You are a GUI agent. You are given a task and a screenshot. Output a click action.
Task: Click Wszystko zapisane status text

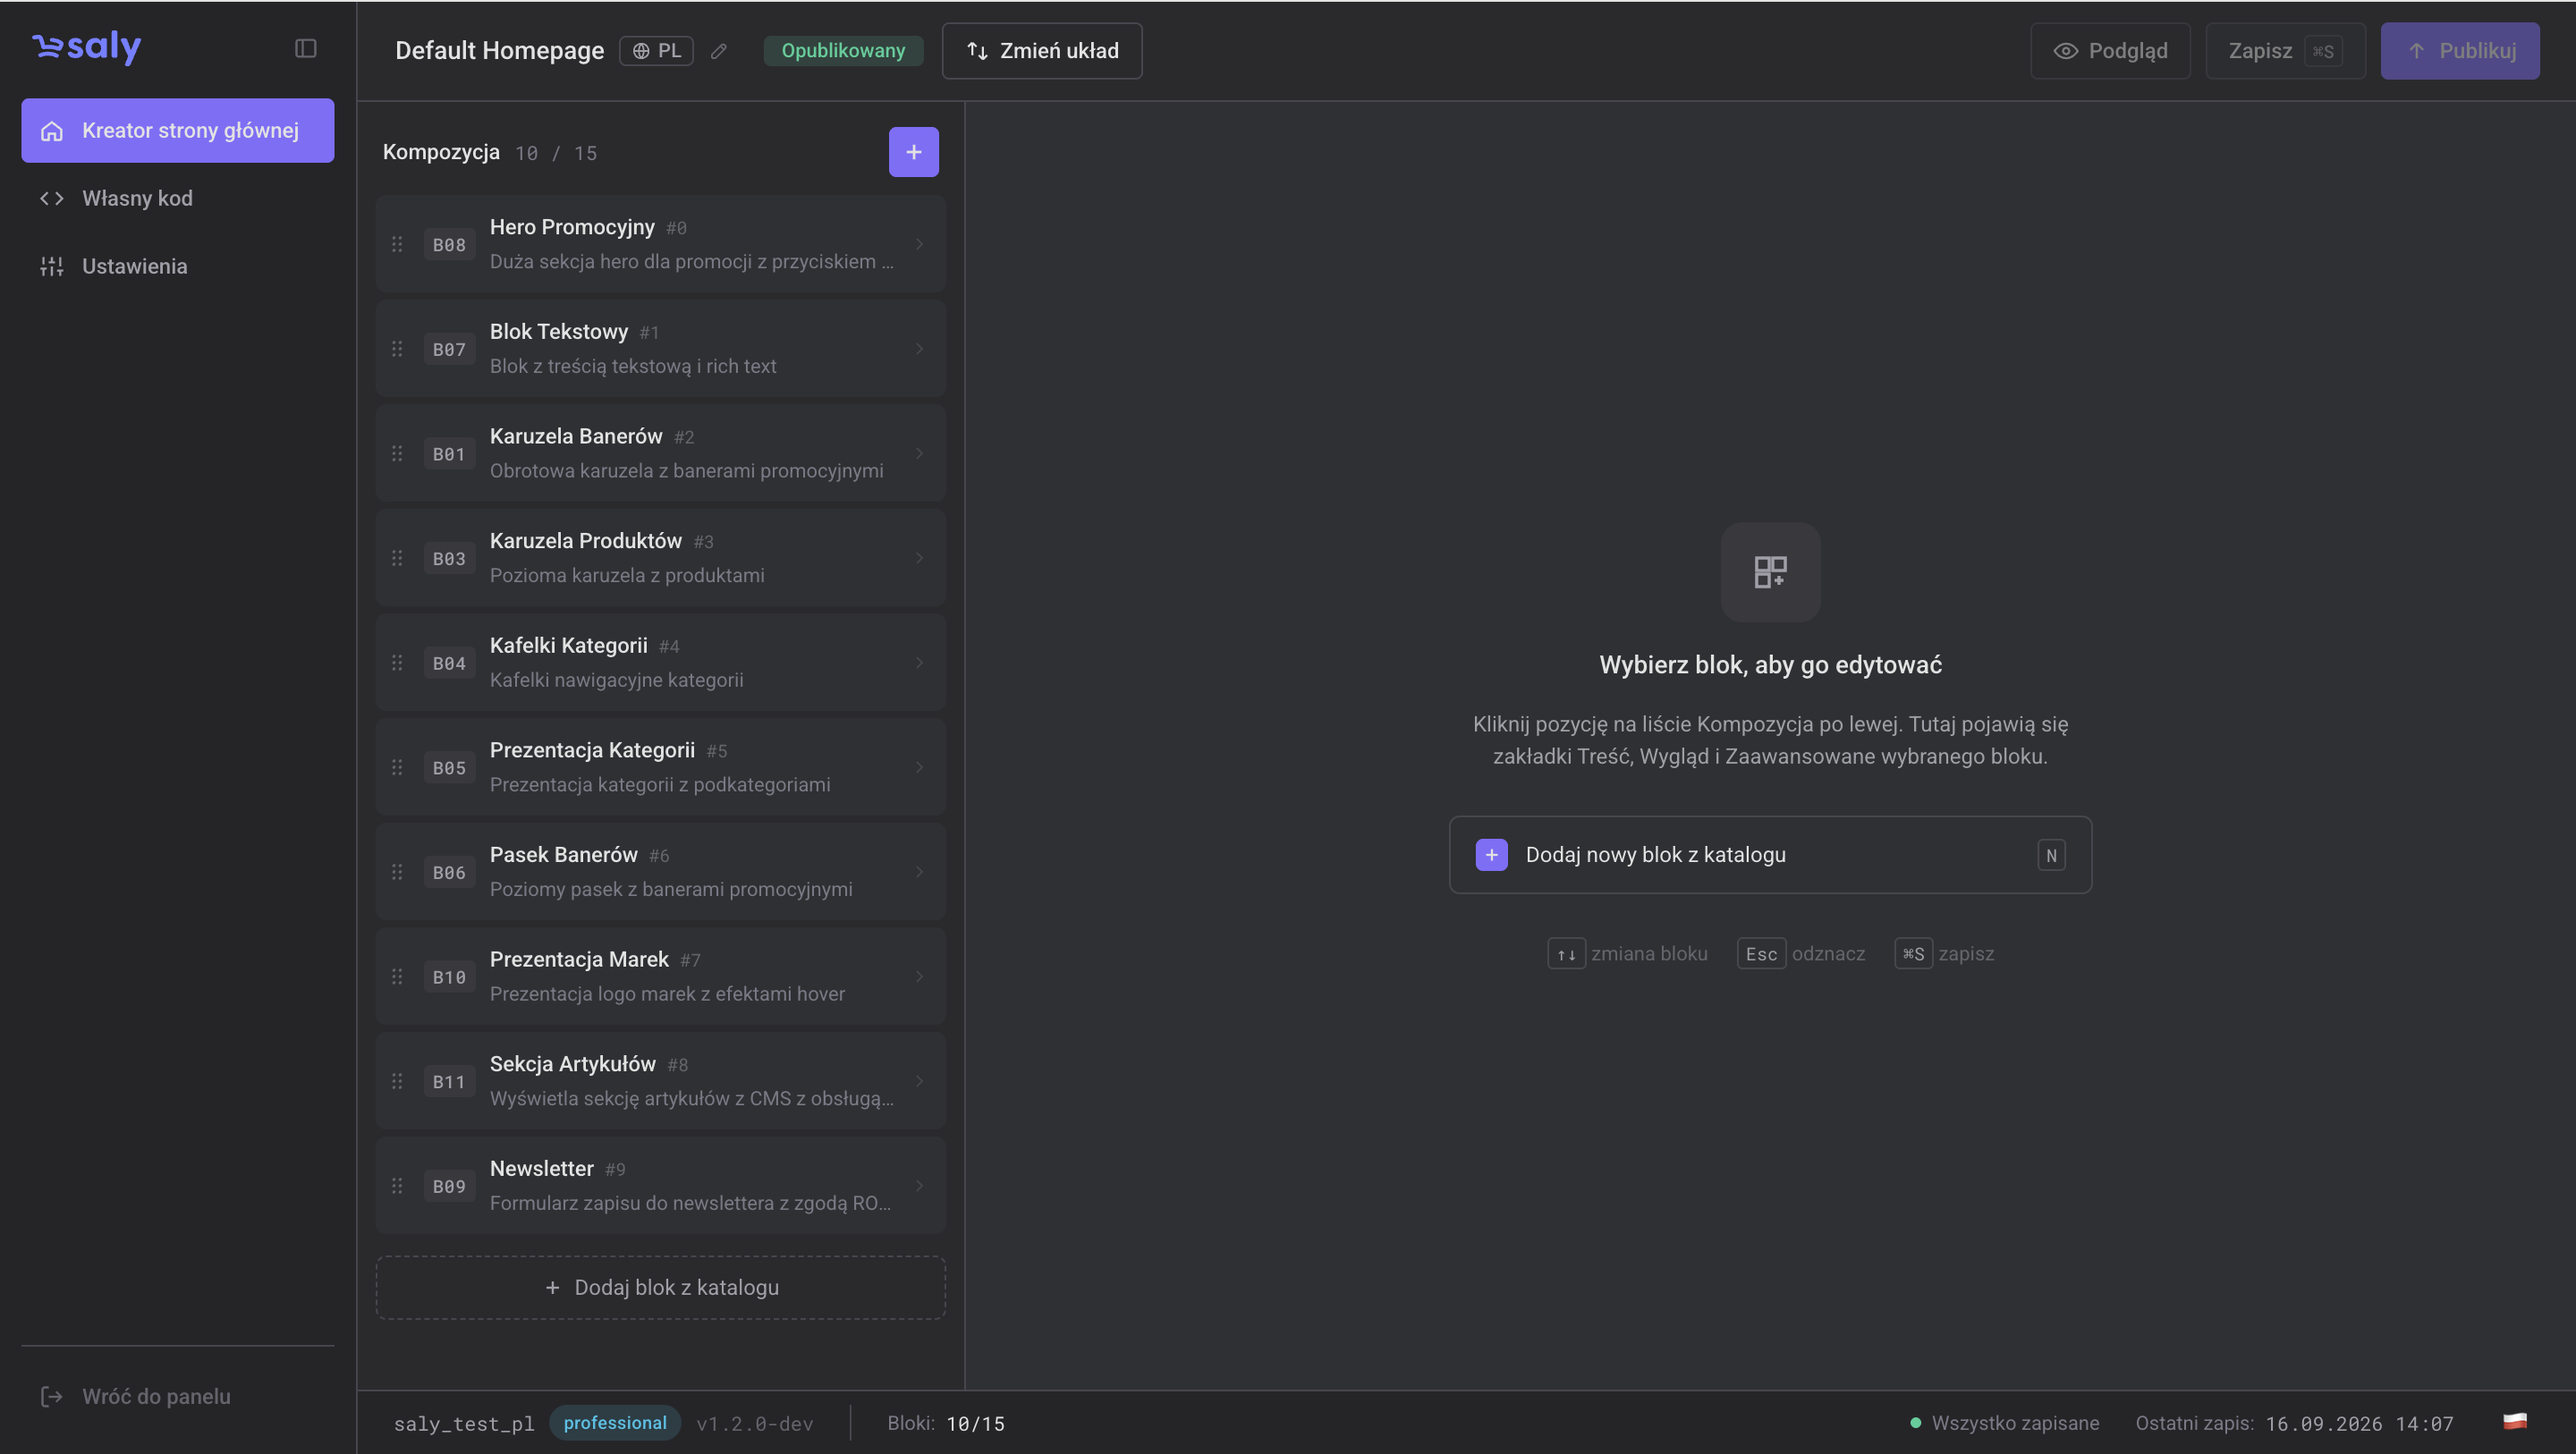coord(2015,1423)
